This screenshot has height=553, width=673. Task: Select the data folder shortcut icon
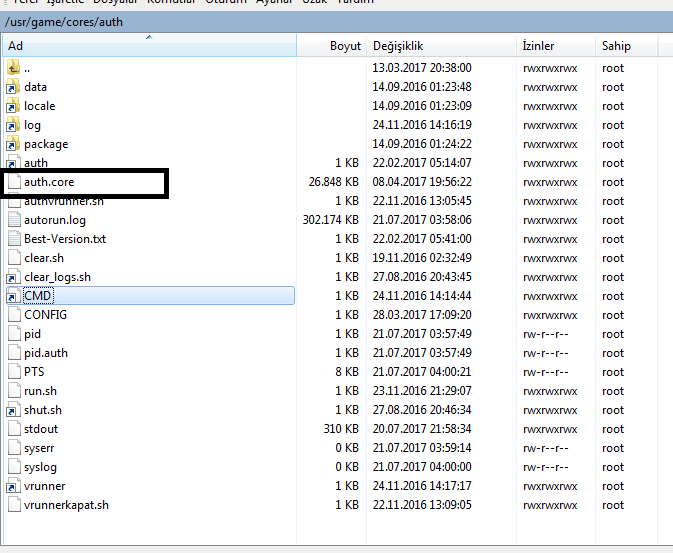click(13, 87)
